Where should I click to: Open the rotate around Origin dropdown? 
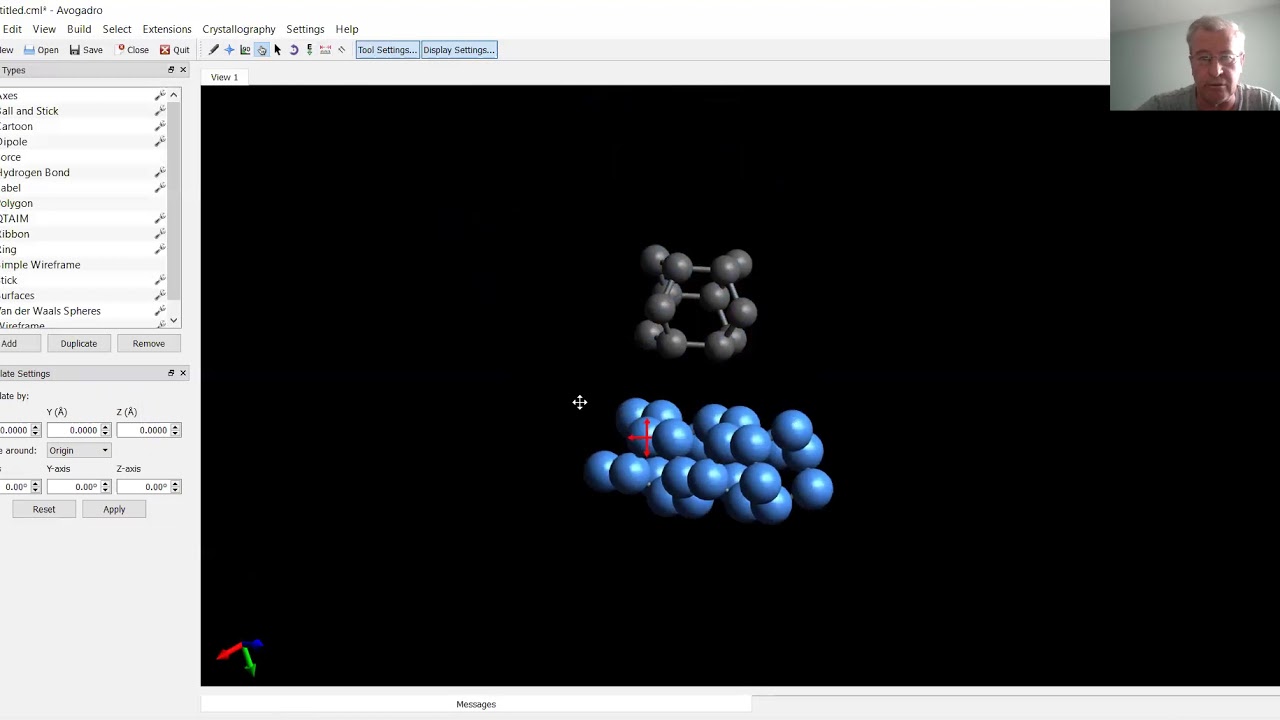(x=78, y=450)
